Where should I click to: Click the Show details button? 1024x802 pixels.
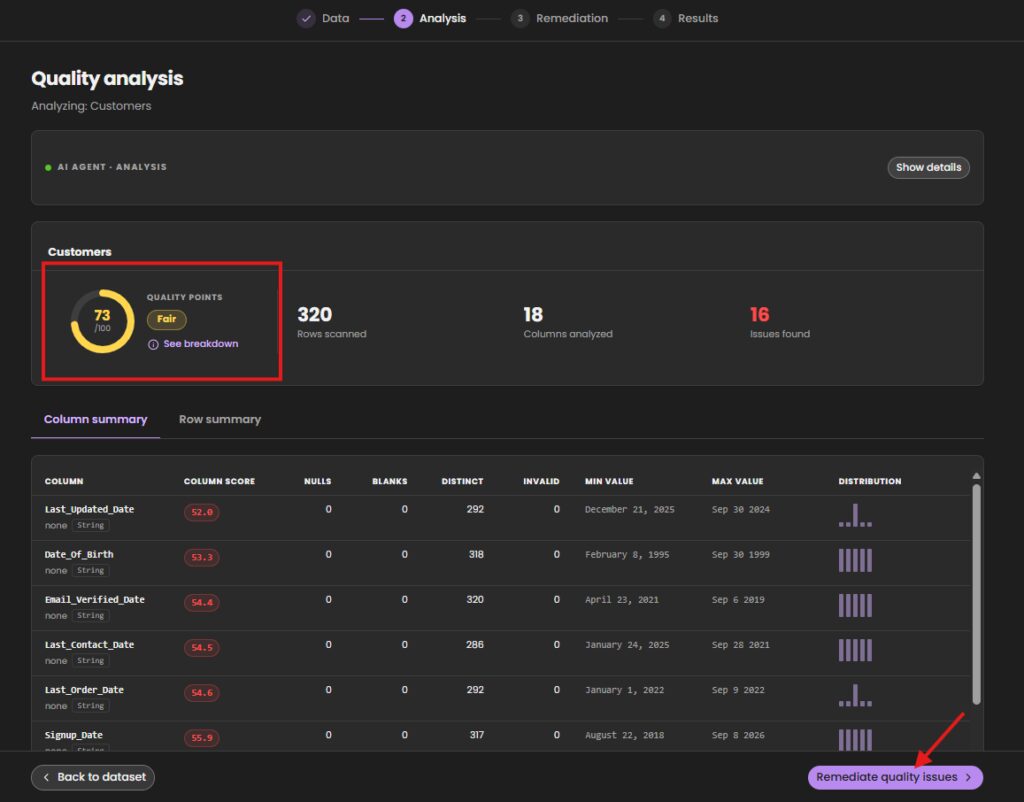pos(928,167)
